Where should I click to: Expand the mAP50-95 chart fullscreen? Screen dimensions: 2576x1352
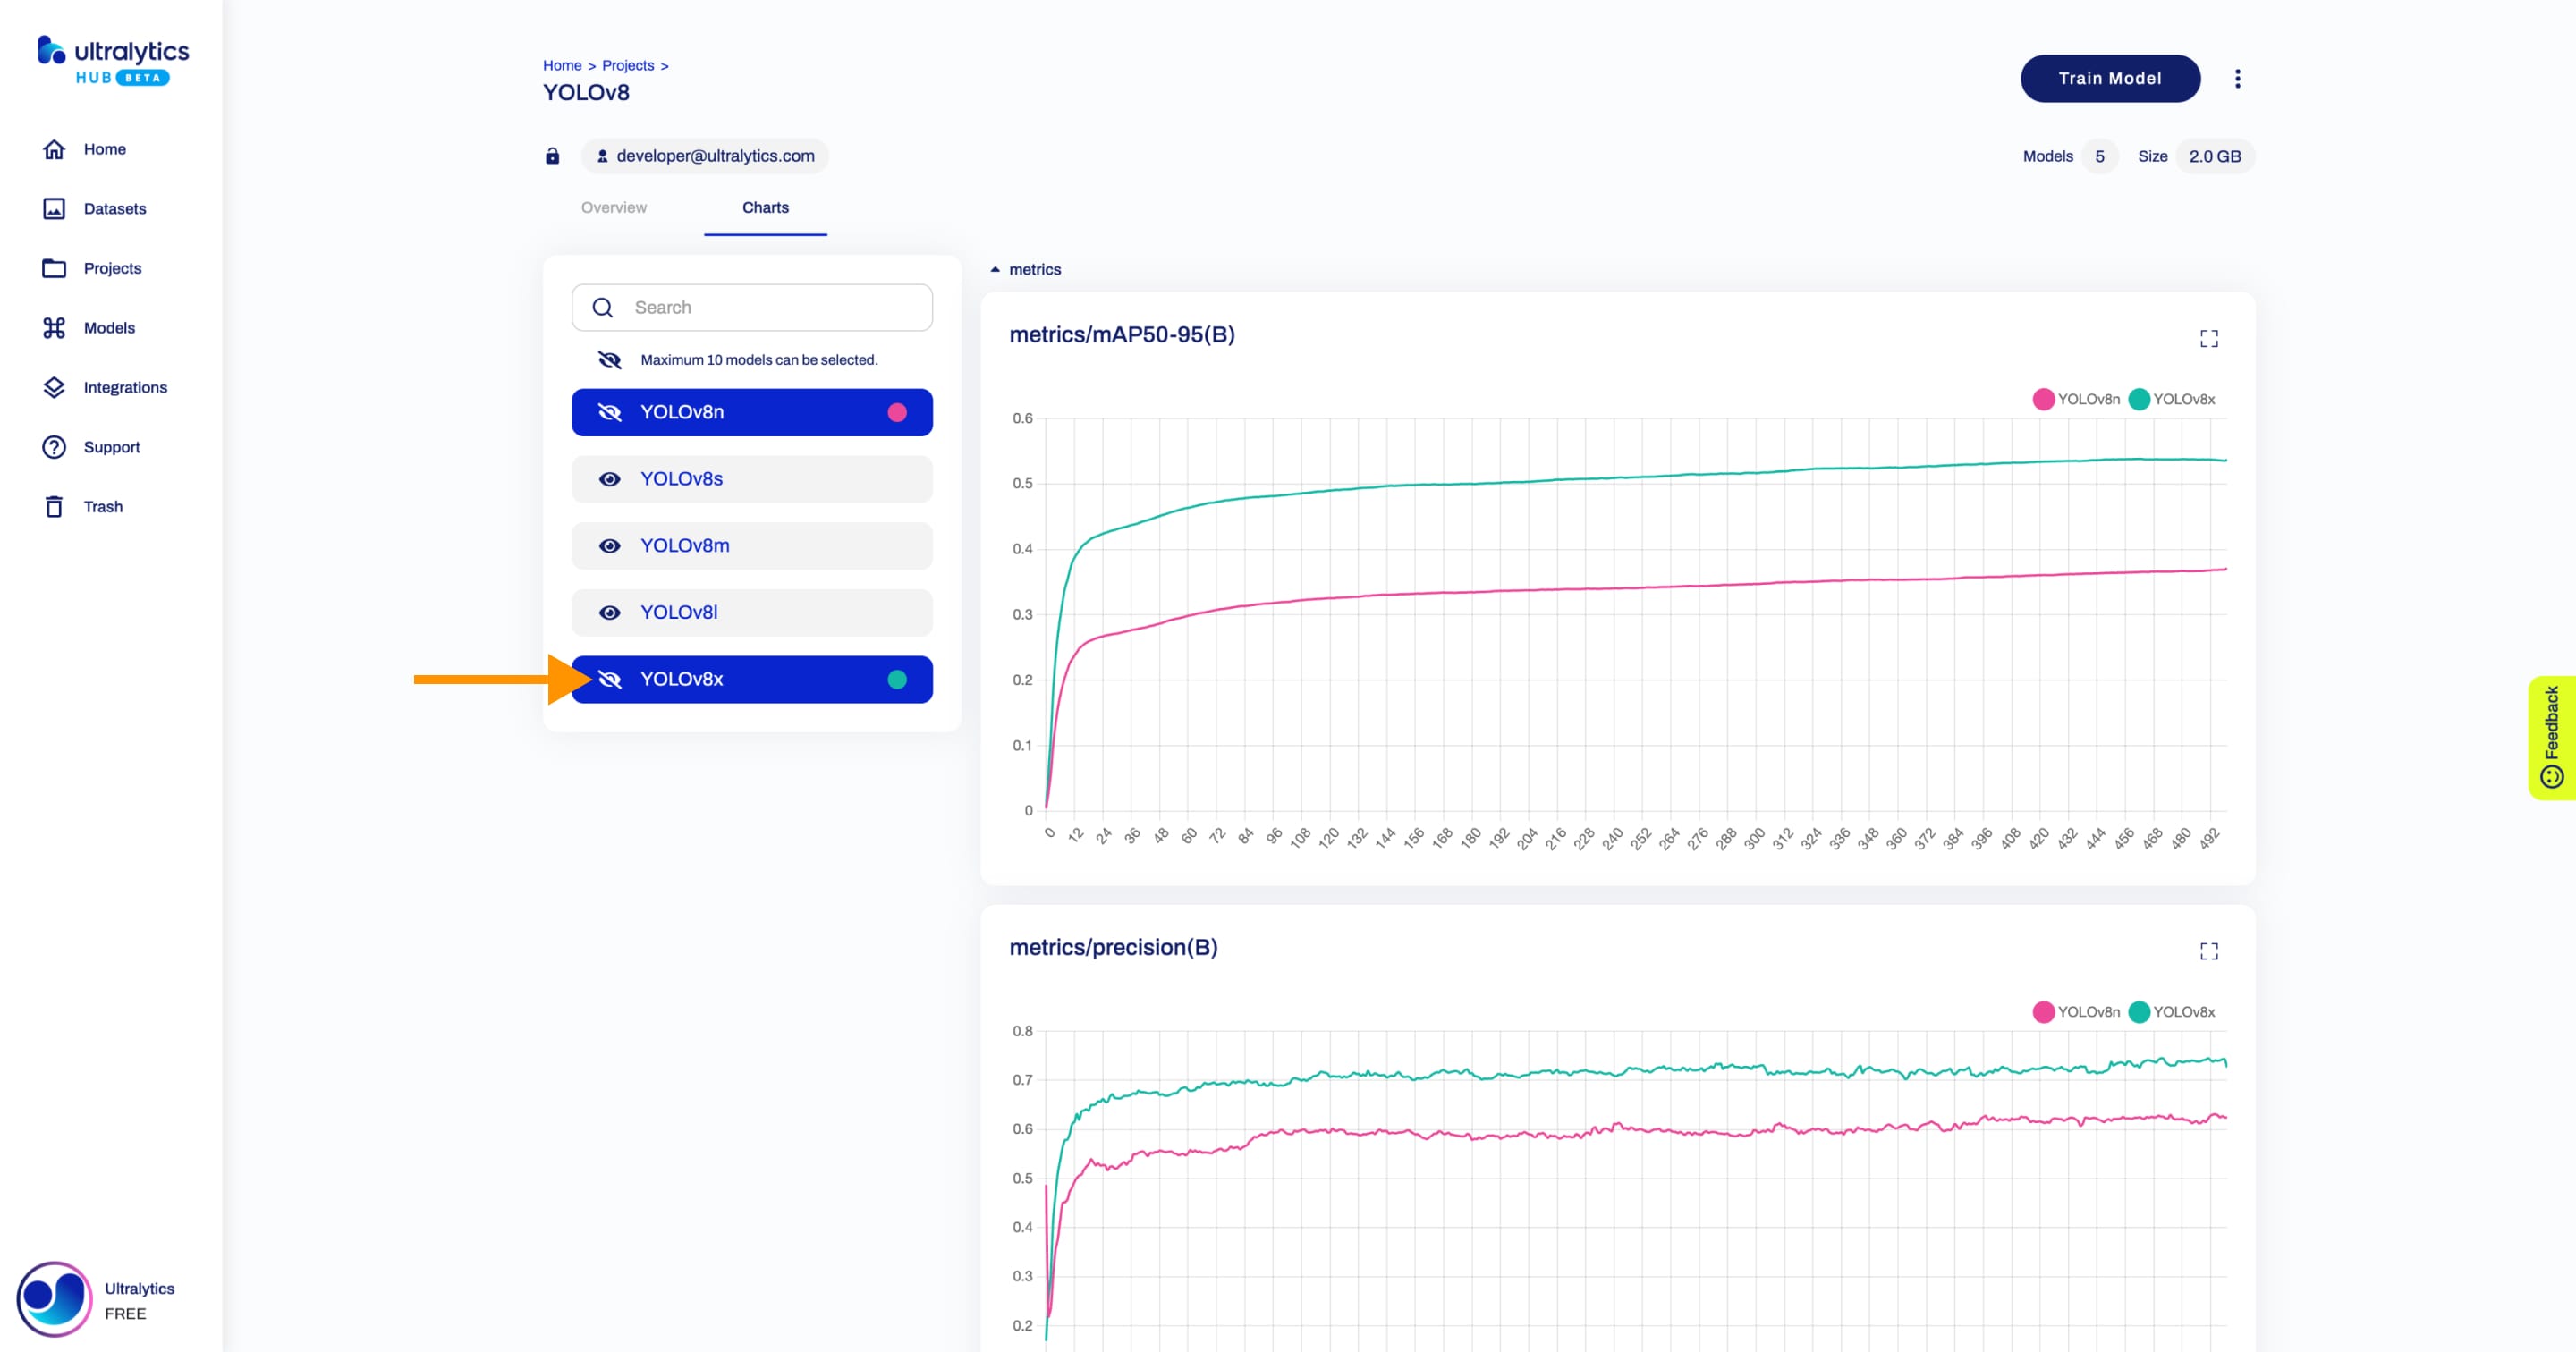[2208, 339]
